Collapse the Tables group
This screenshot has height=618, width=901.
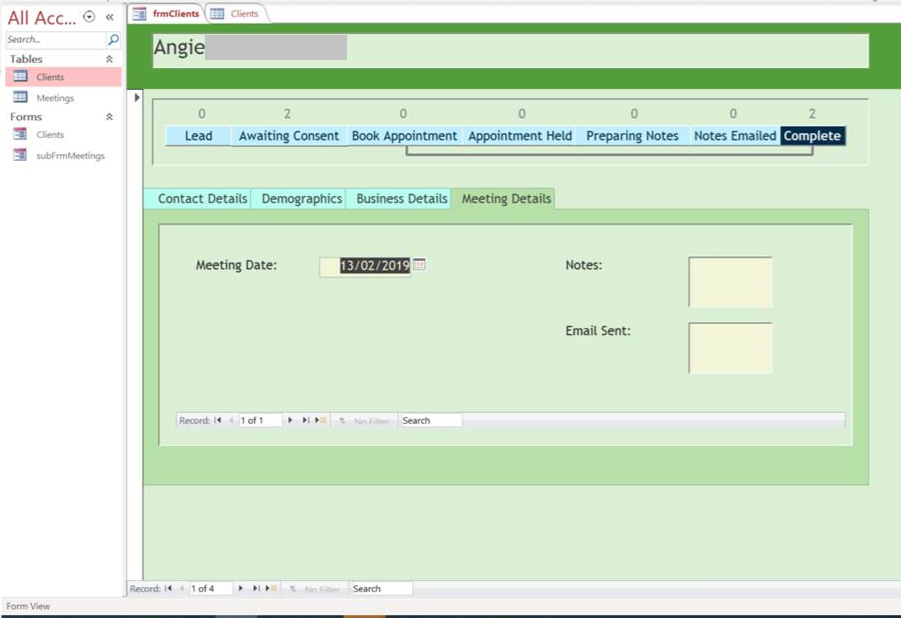[x=109, y=59]
